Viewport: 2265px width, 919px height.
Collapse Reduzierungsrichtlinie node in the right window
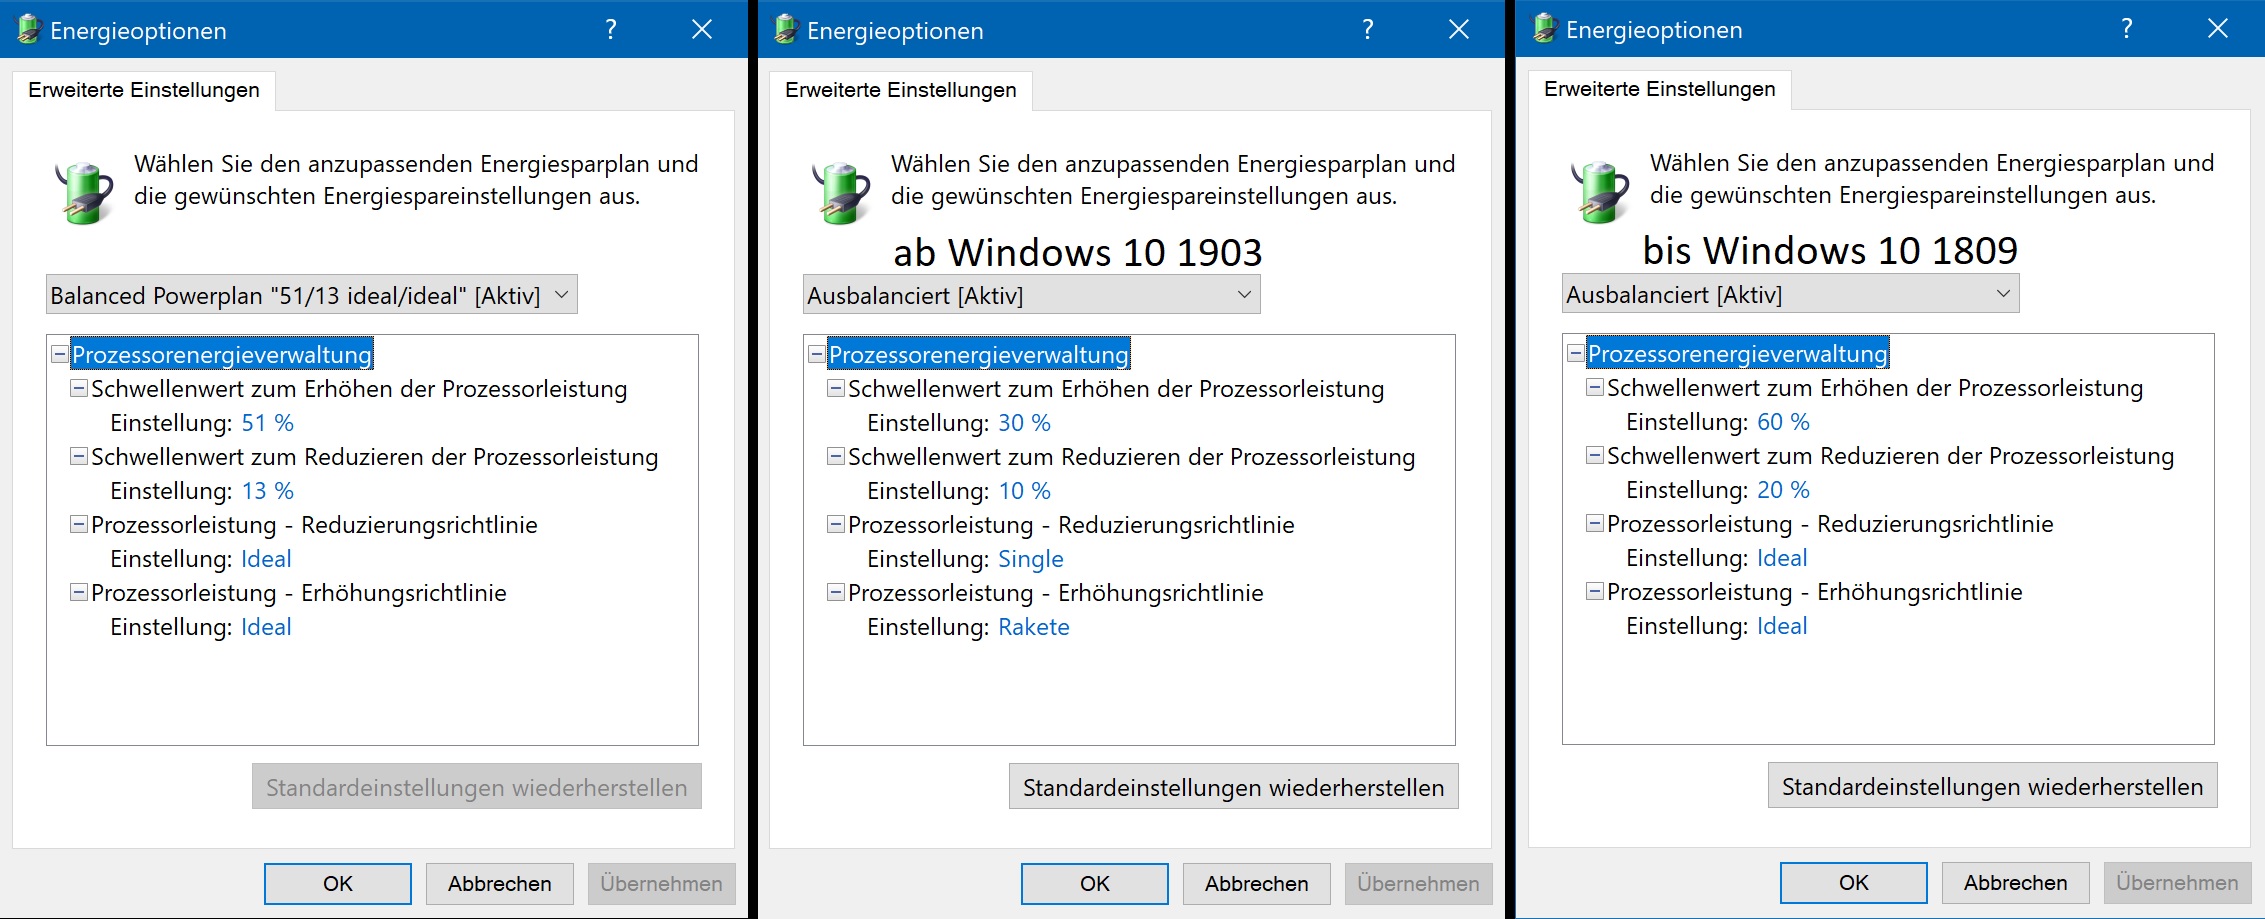click(1594, 523)
